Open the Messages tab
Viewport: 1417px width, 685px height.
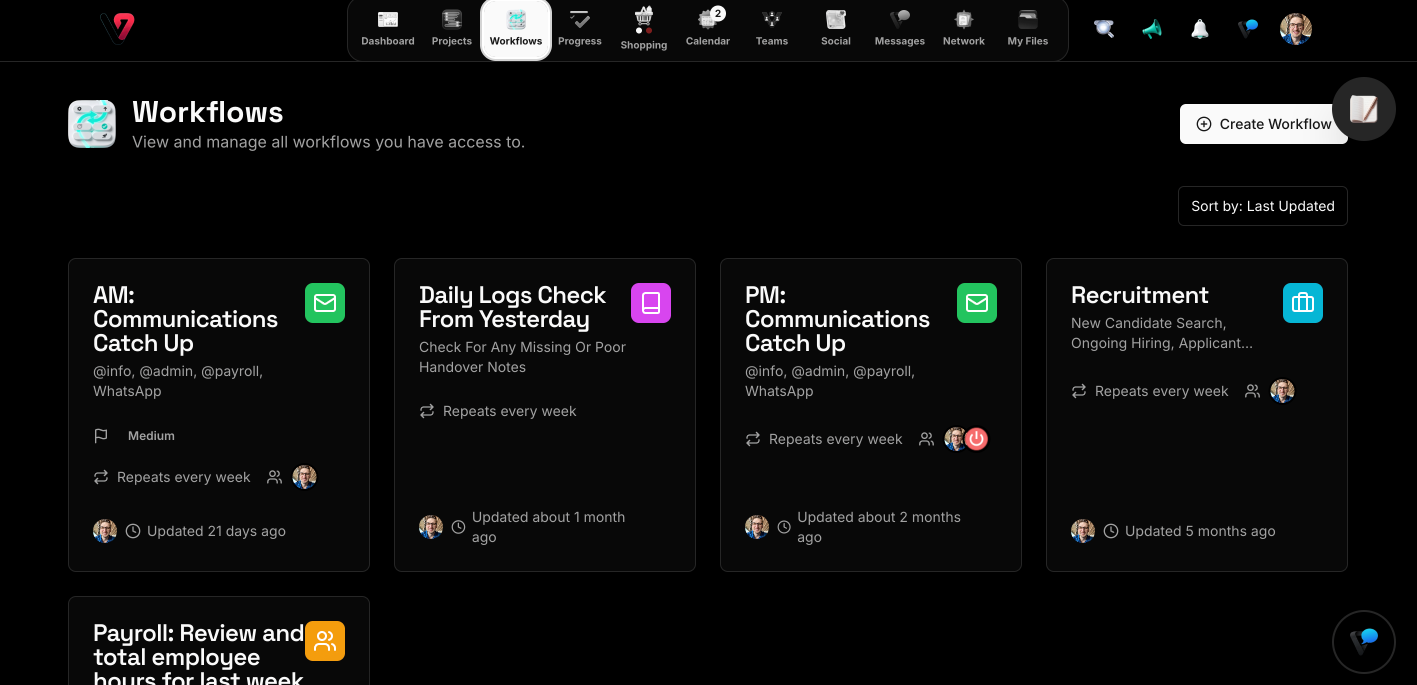899,29
